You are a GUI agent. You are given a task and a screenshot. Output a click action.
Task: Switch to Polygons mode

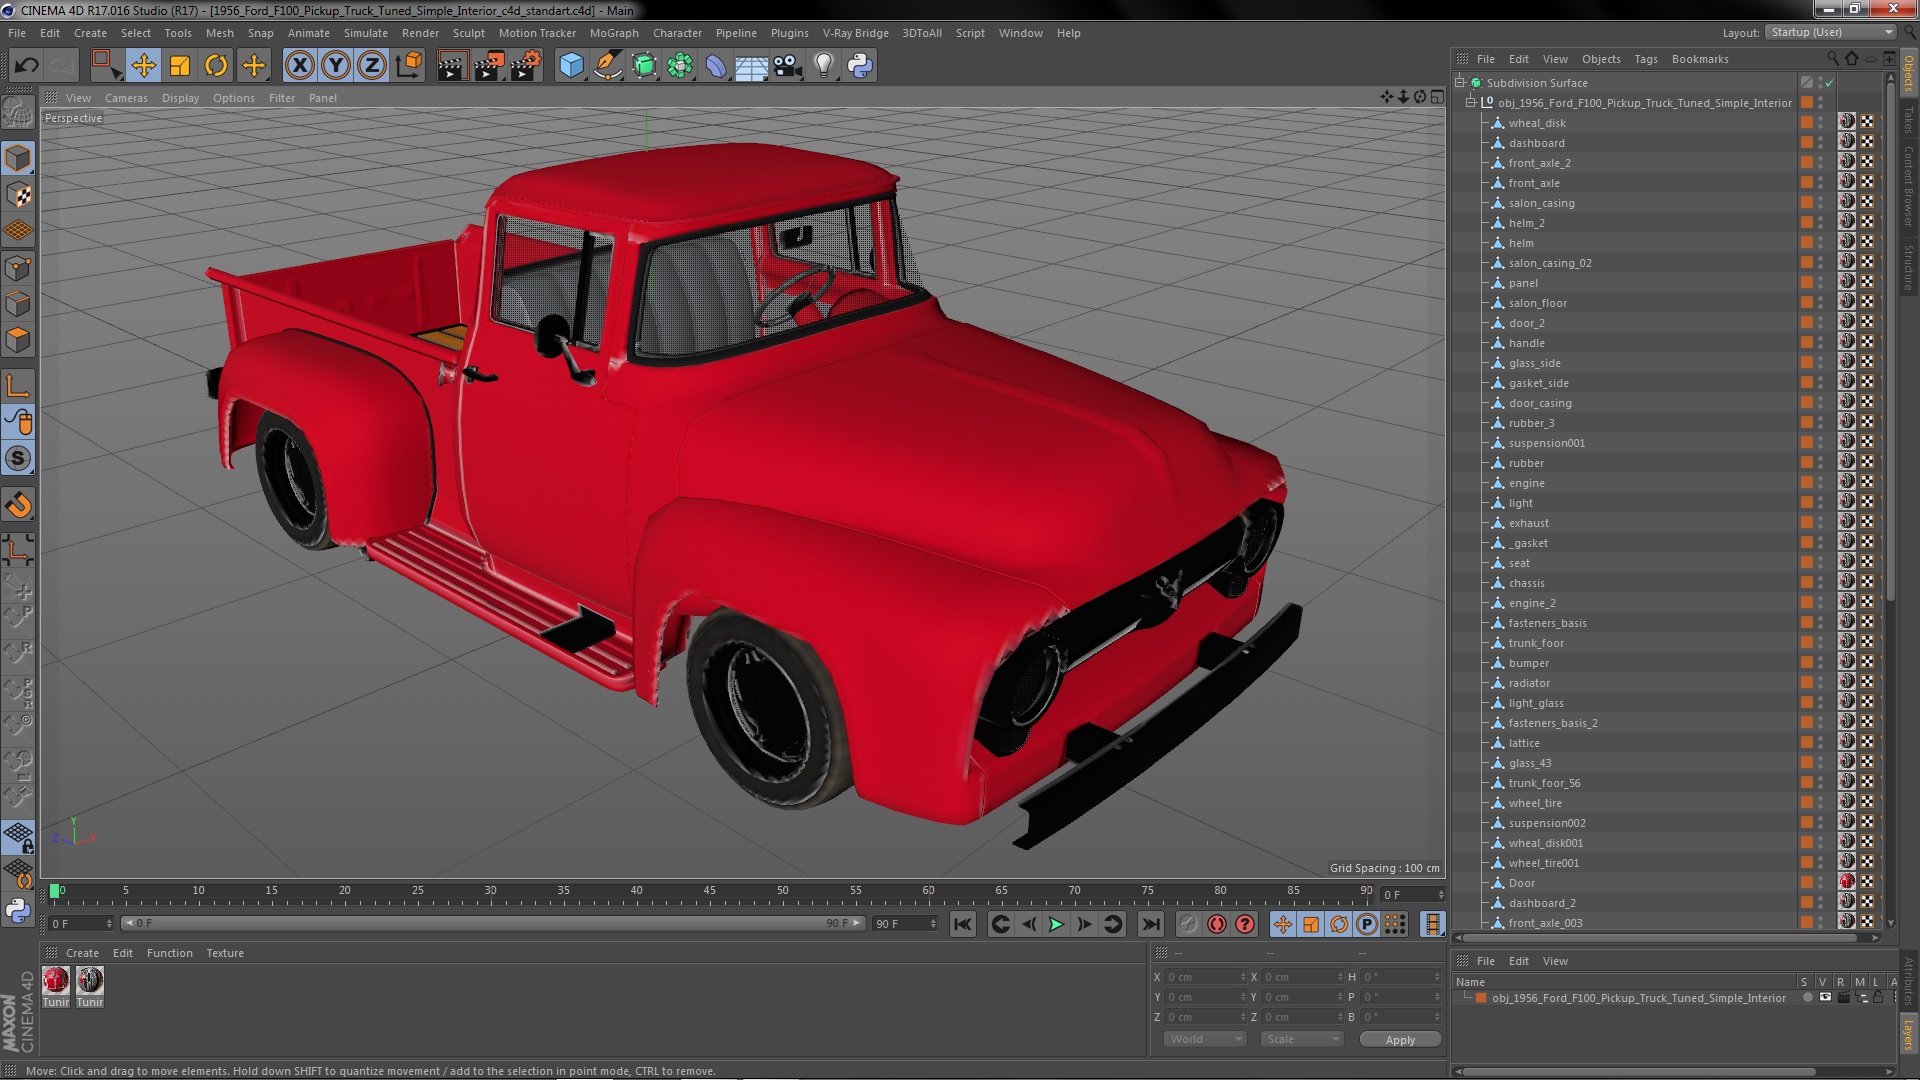coord(18,340)
